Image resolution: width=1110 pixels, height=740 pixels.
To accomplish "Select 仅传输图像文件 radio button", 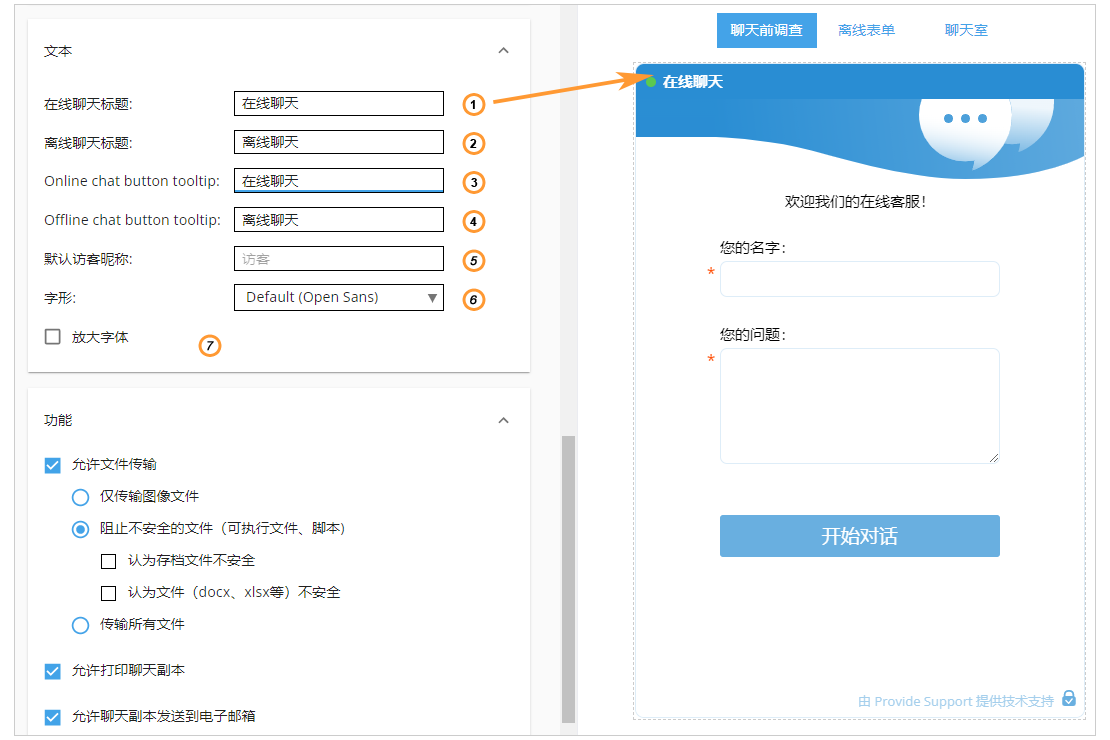I will (x=81, y=497).
